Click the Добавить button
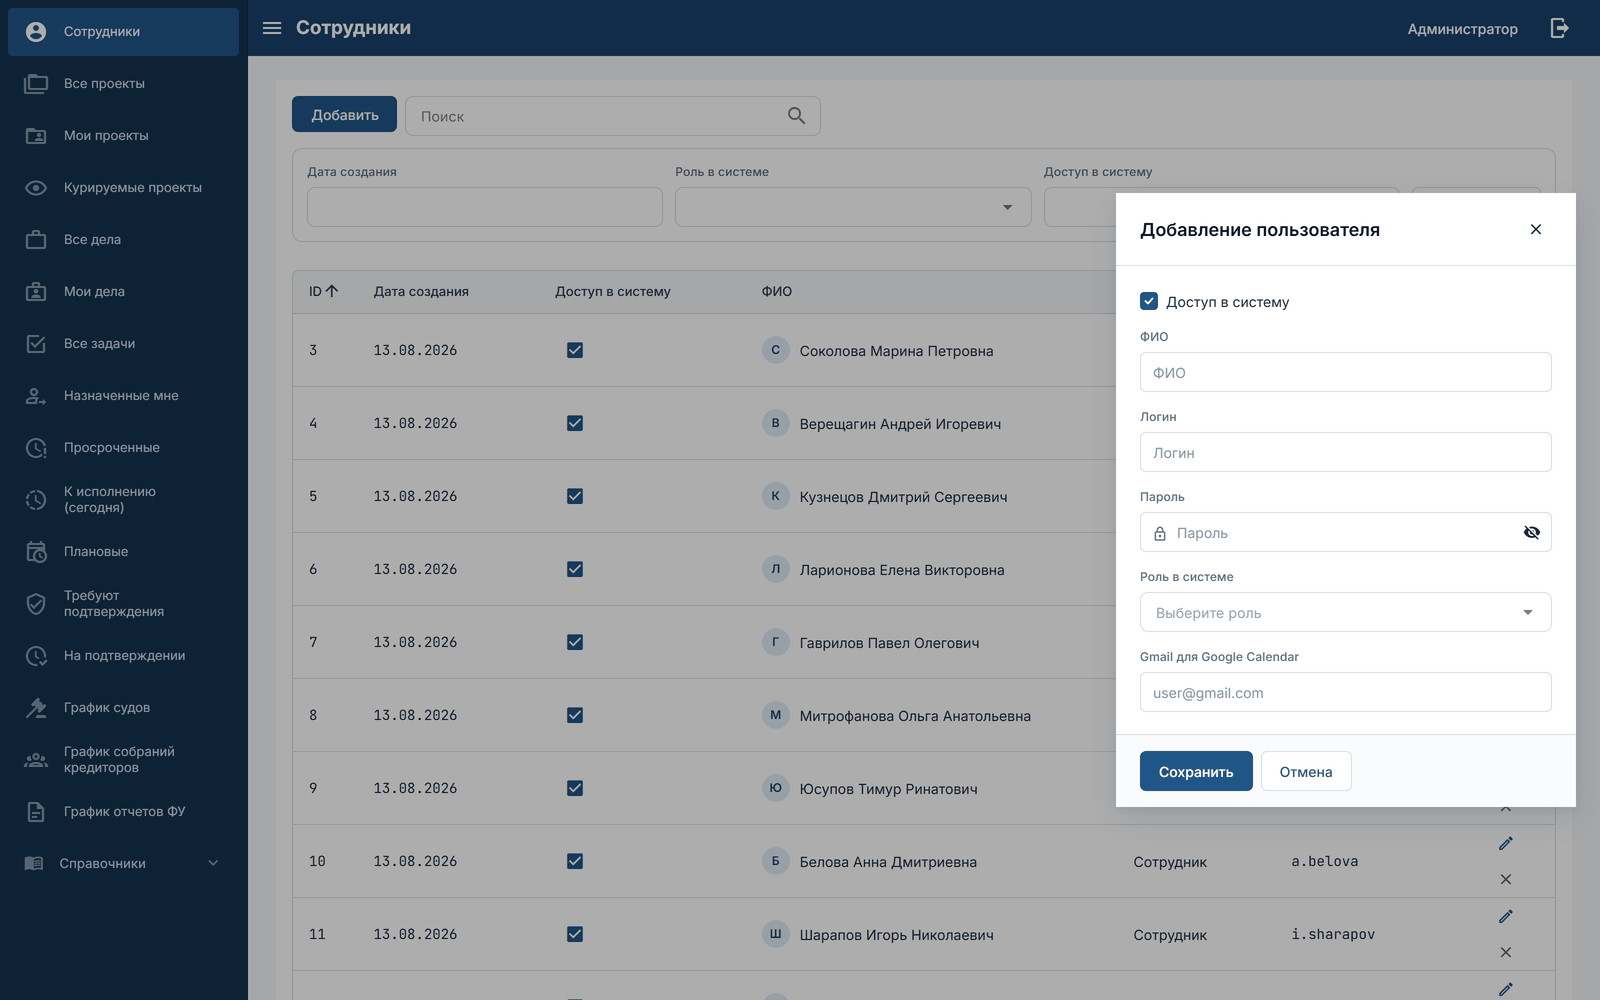This screenshot has width=1600, height=1000. coord(344,115)
